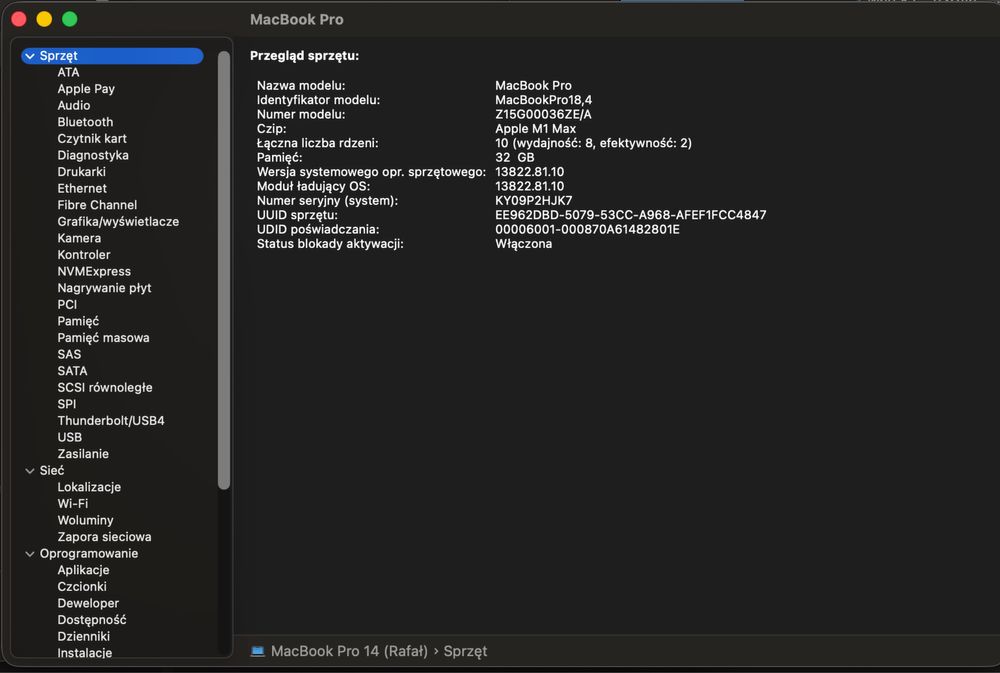Screen dimensions: 1000x673
Task: Click the serial number KY09P2HJK7
Action: pyautogui.click(x=533, y=200)
